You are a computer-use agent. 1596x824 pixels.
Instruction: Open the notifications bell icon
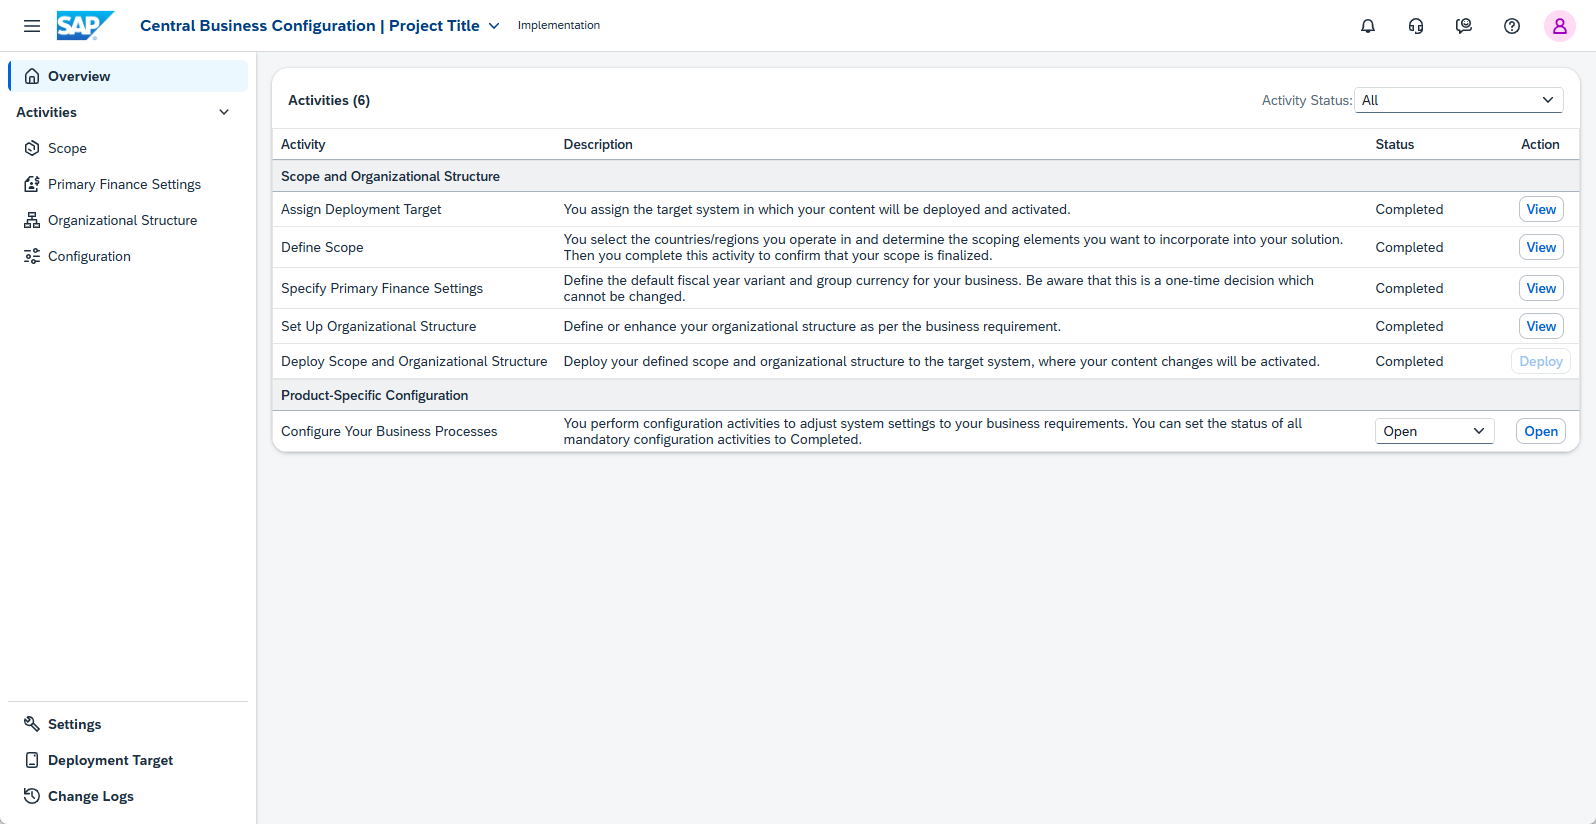(1368, 26)
